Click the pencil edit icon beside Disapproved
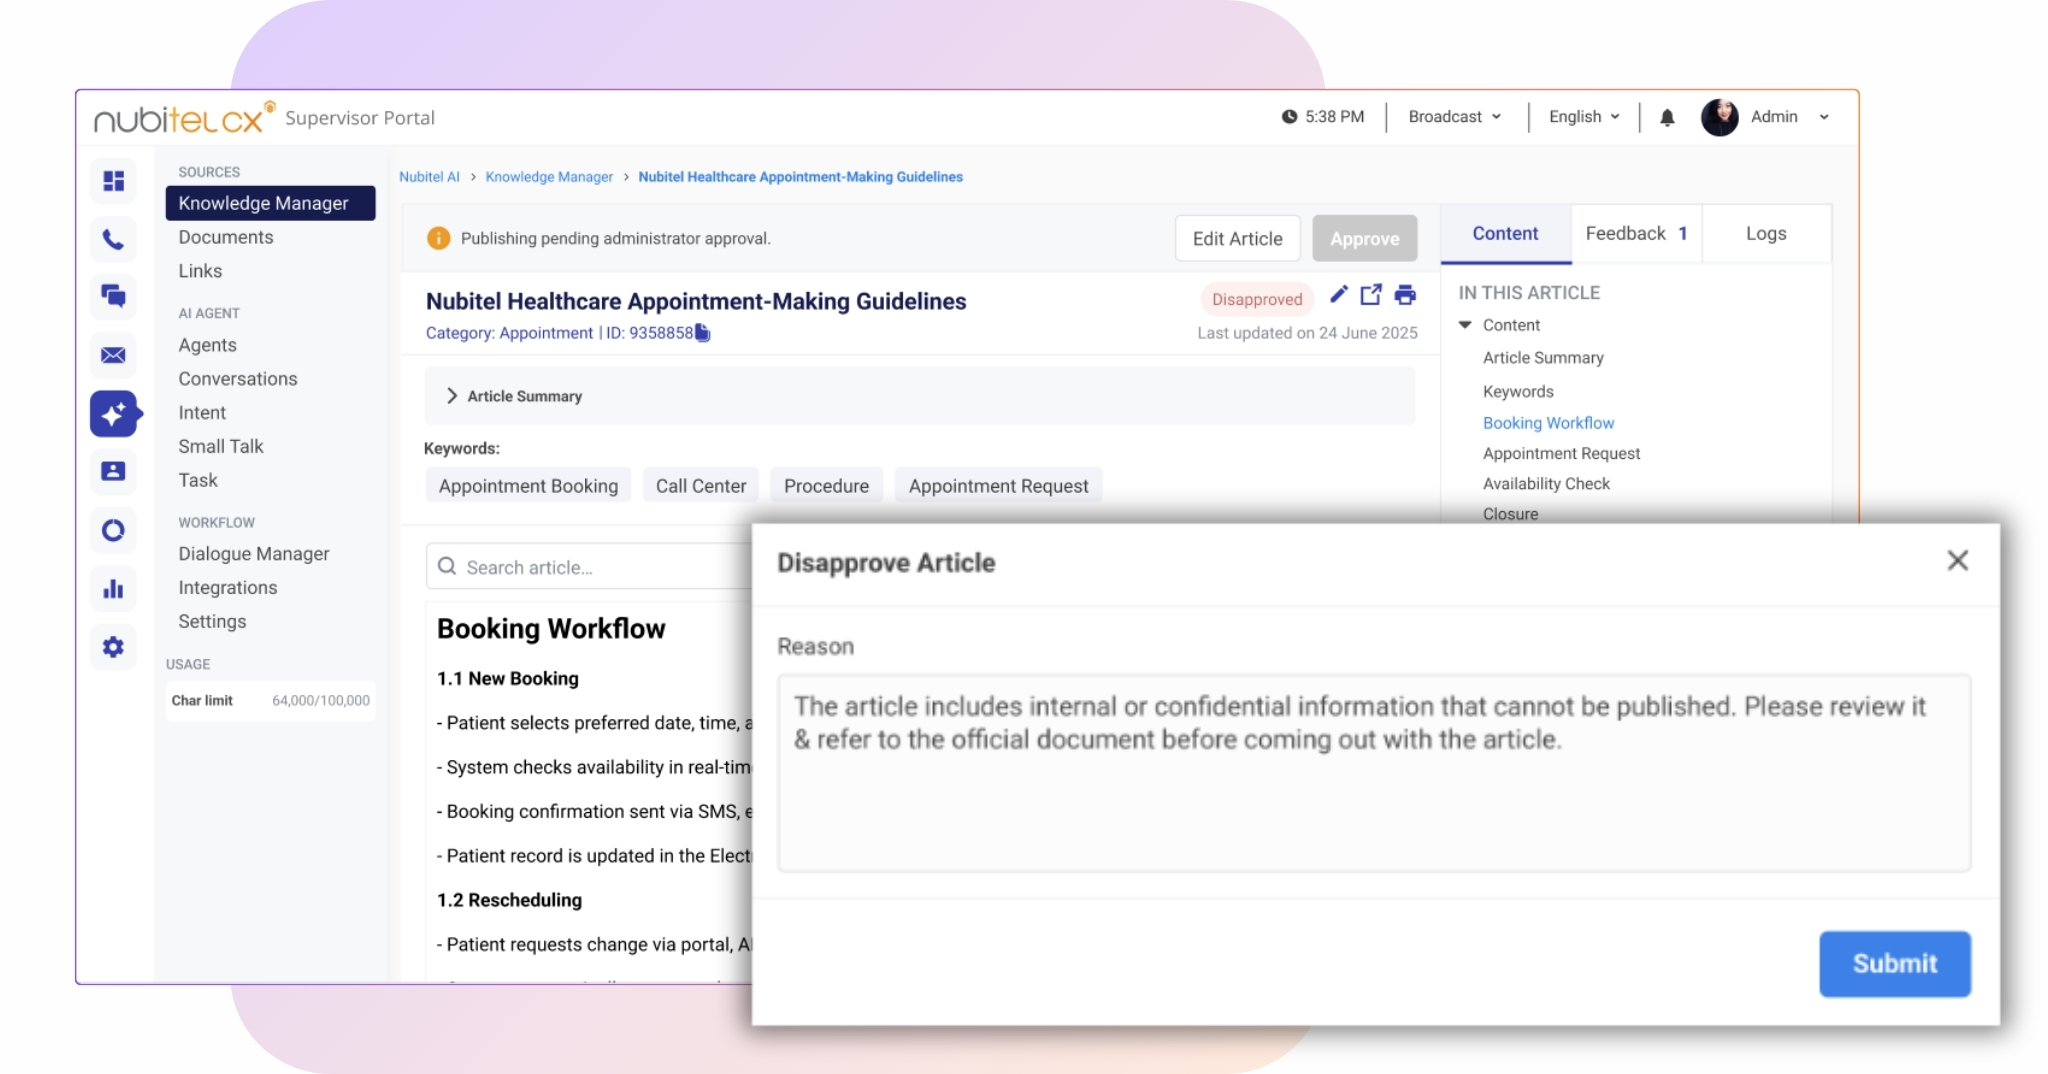The image size is (2048, 1074). [x=1338, y=295]
